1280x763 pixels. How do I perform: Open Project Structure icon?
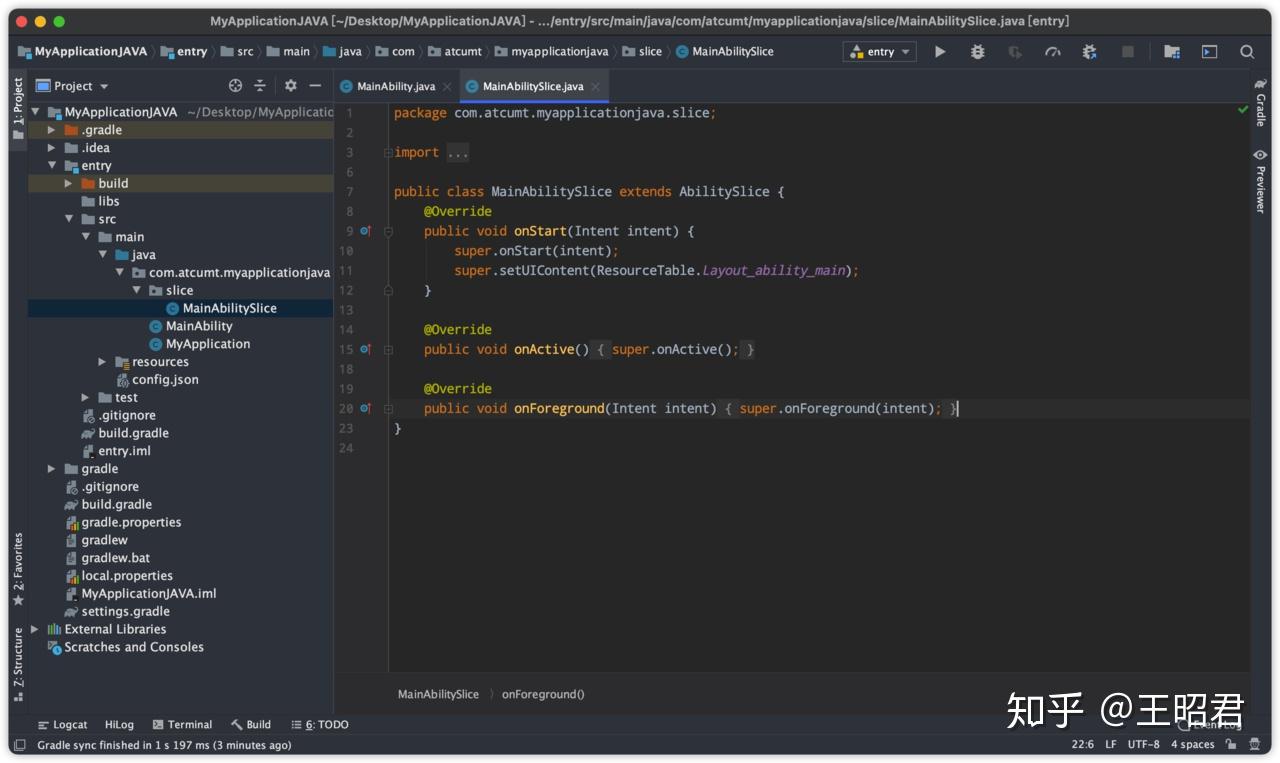[x=1172, y=52]
